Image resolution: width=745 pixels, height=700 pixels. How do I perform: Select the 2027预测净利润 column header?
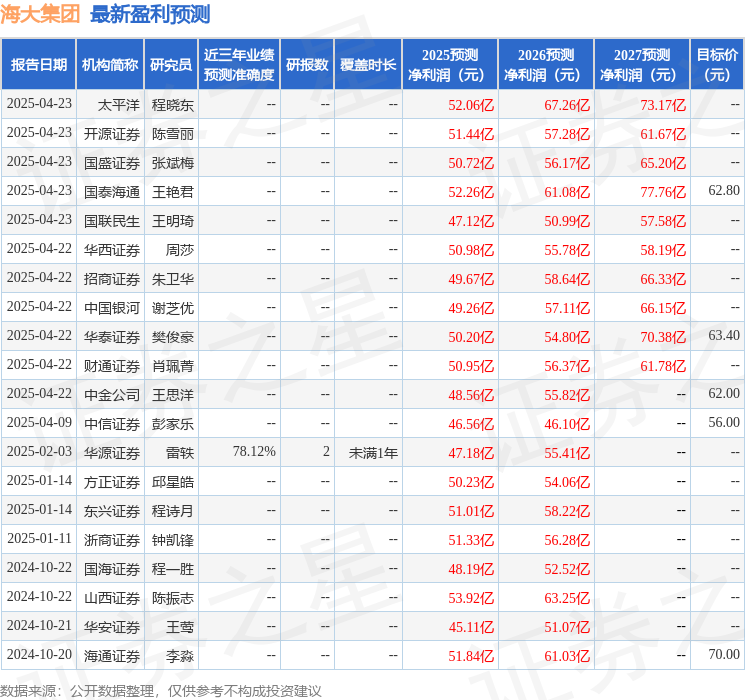641,65
